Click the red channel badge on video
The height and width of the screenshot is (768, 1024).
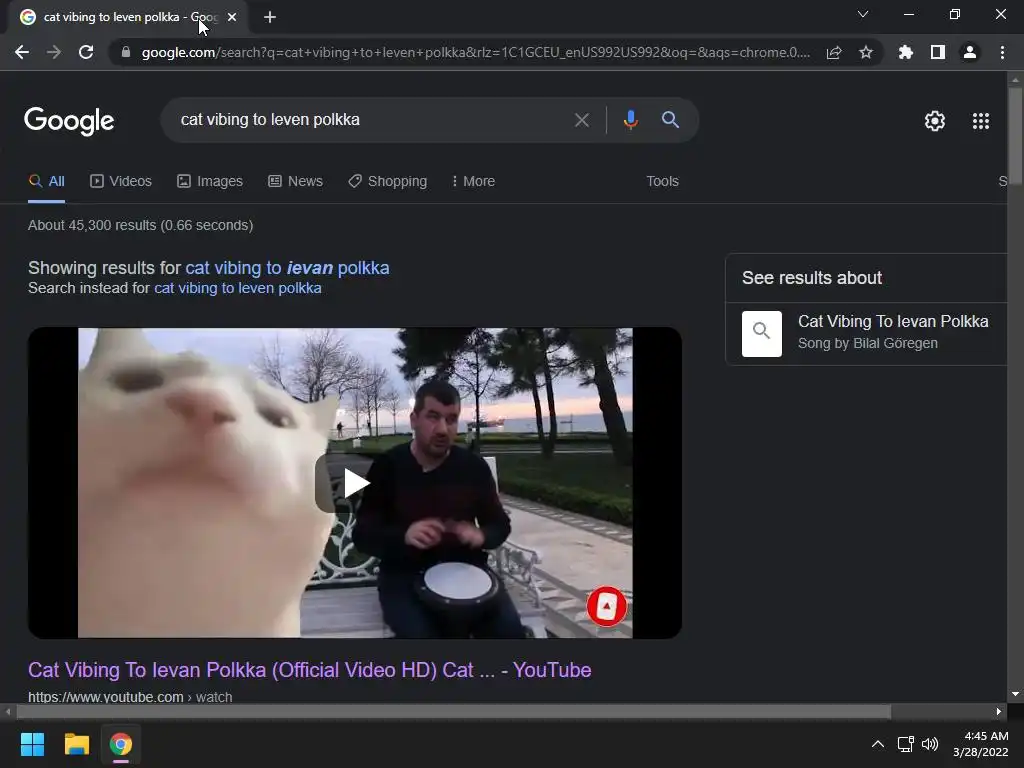(607, 607)
